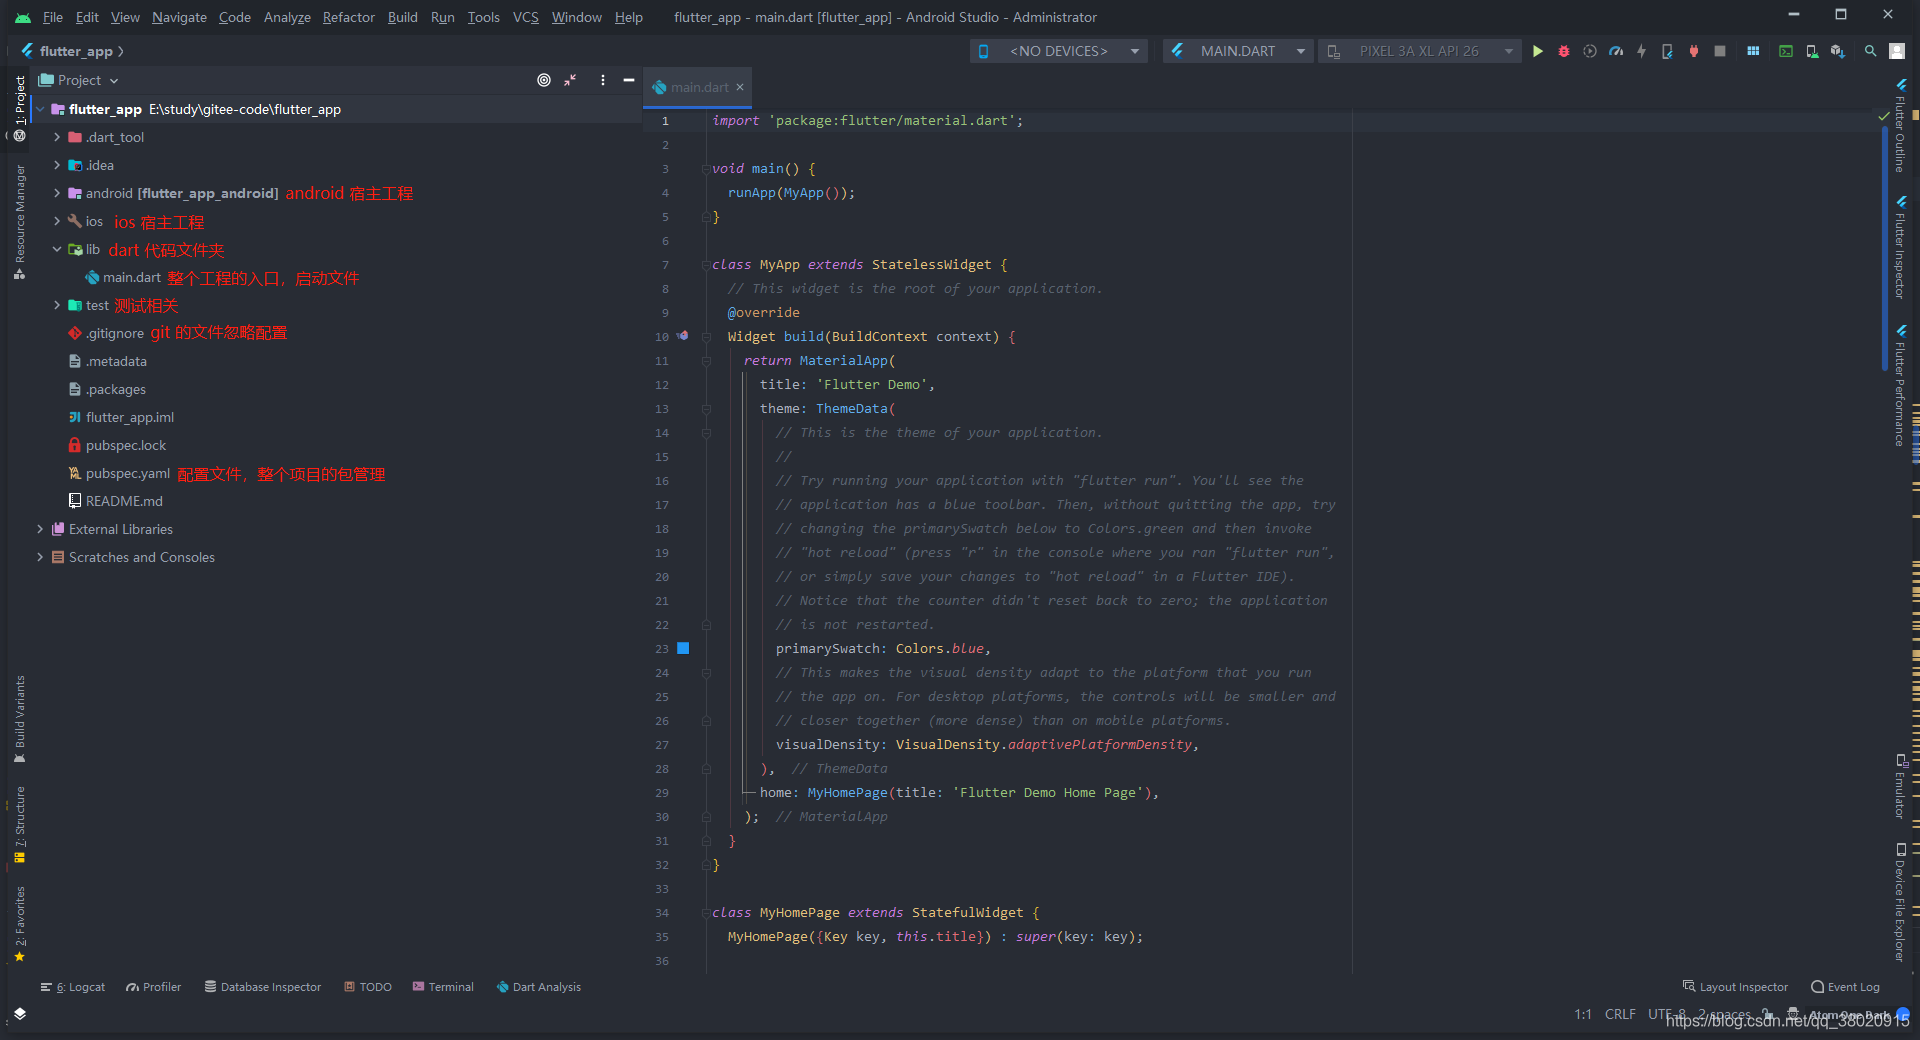The image size is (1920, 1040).
Task: Open the Event Log
Action: (1845, 987)
